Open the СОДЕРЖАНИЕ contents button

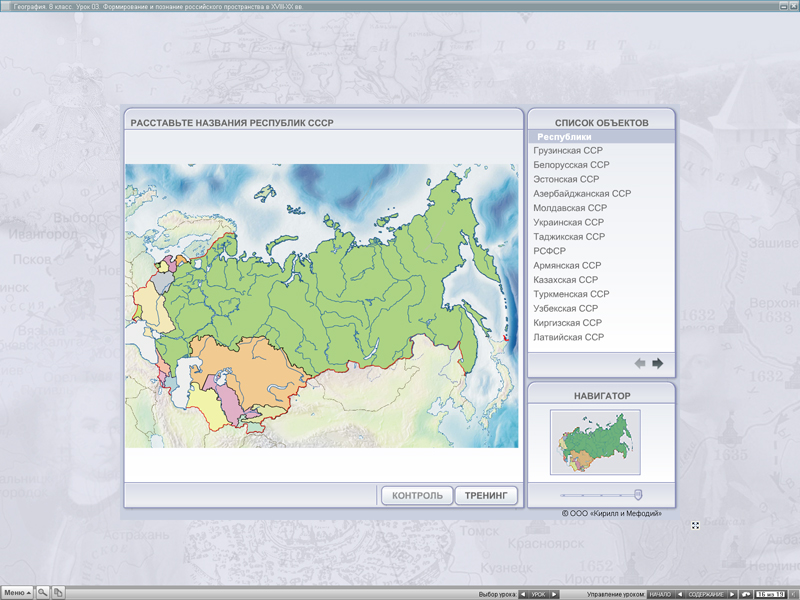(706, 594)
